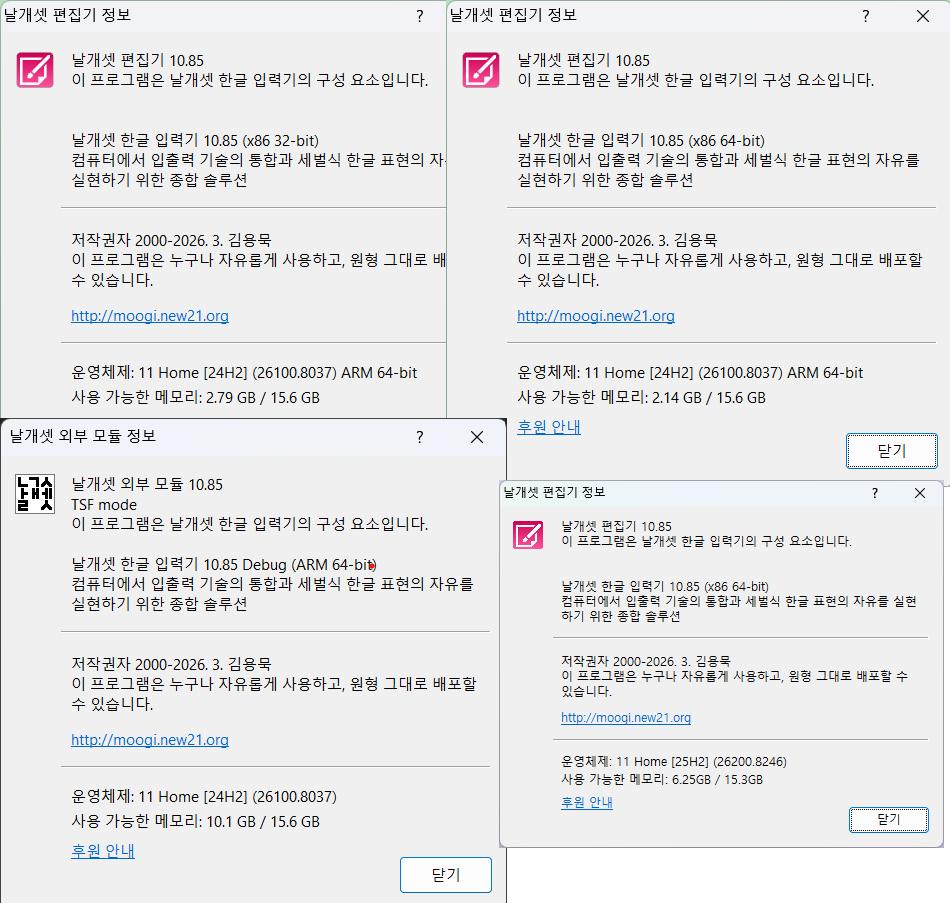
Task: Click the 저작권자 line in the 외부 모듈 정보 window
Action: coord(171,664)
